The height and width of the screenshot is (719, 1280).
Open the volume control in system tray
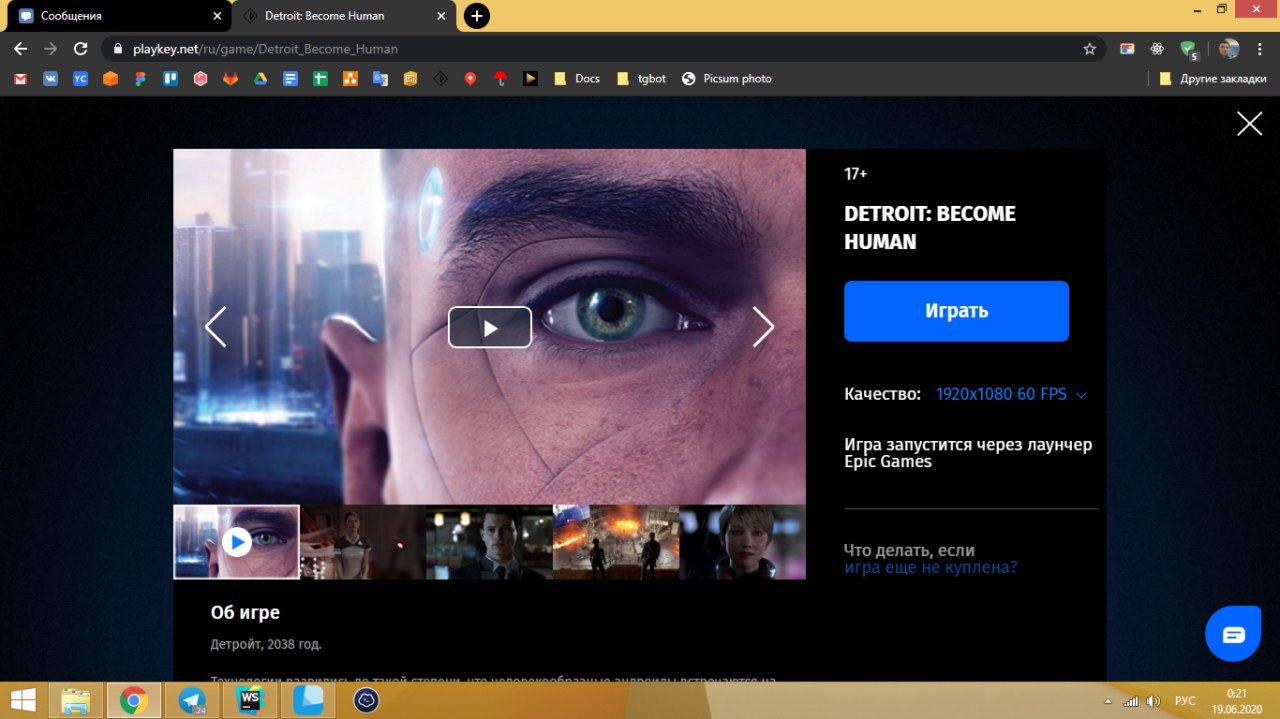point(1153,701)
